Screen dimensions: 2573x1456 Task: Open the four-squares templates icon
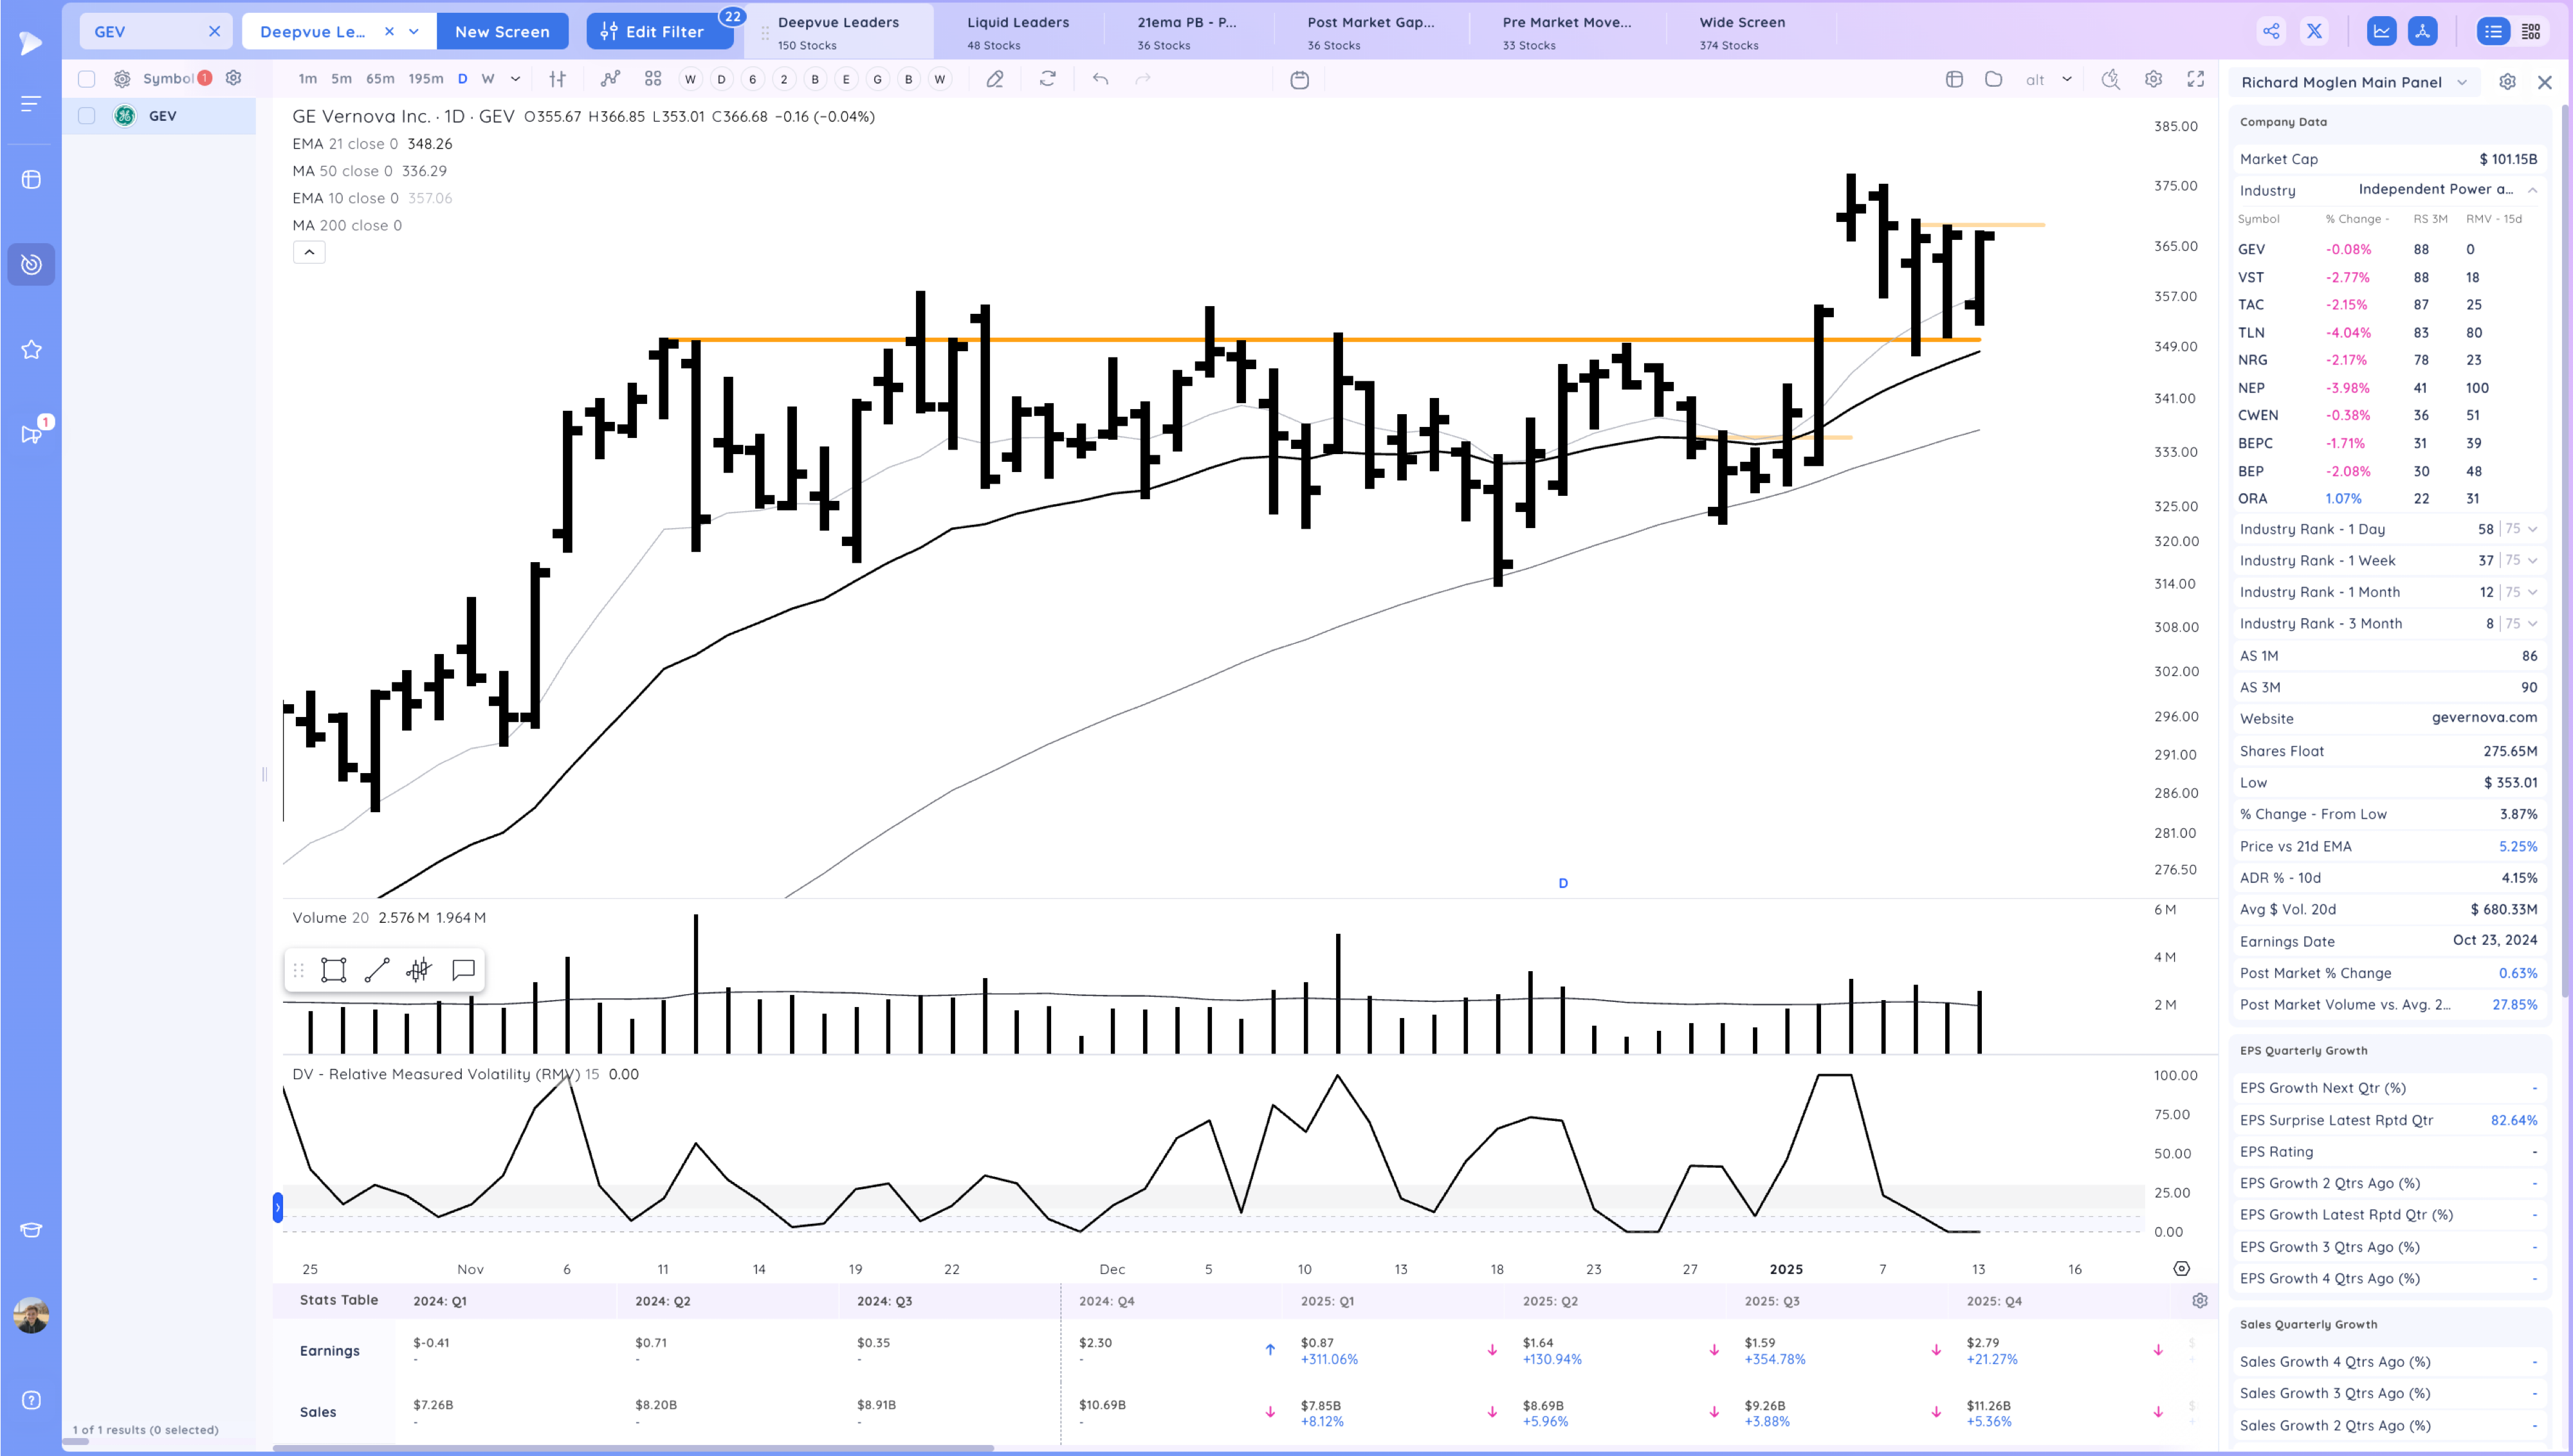coord(653,79)
